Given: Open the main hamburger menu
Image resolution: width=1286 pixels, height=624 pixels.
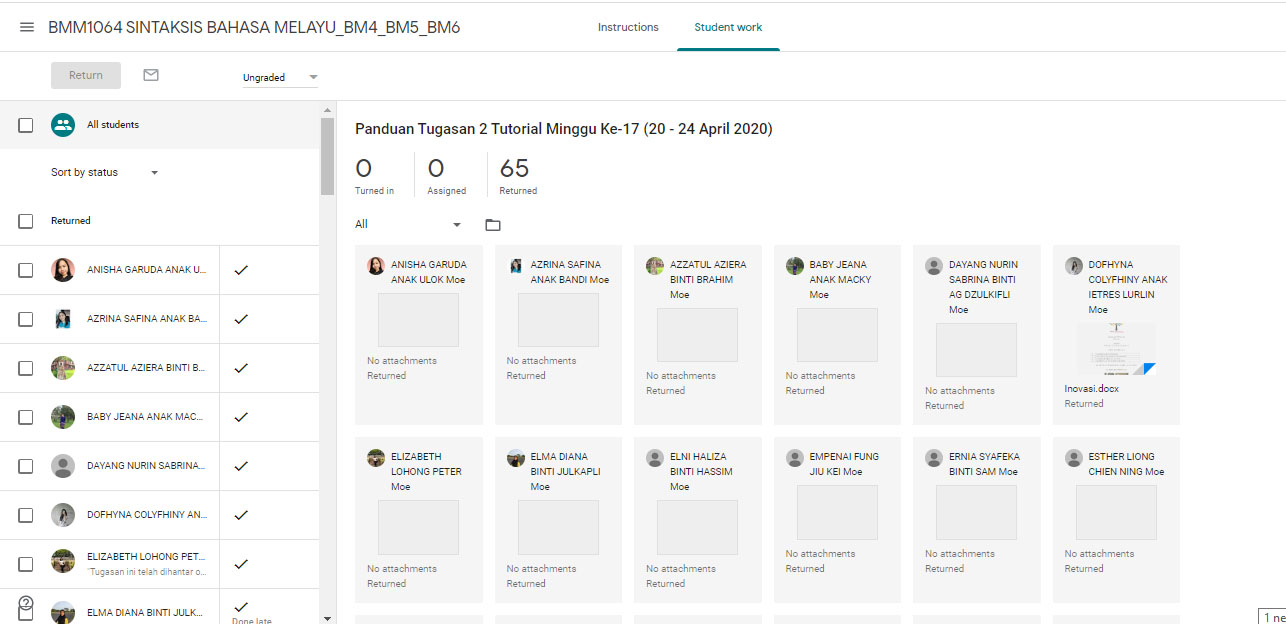Looking at the screenshot, I should click(27, 27).
